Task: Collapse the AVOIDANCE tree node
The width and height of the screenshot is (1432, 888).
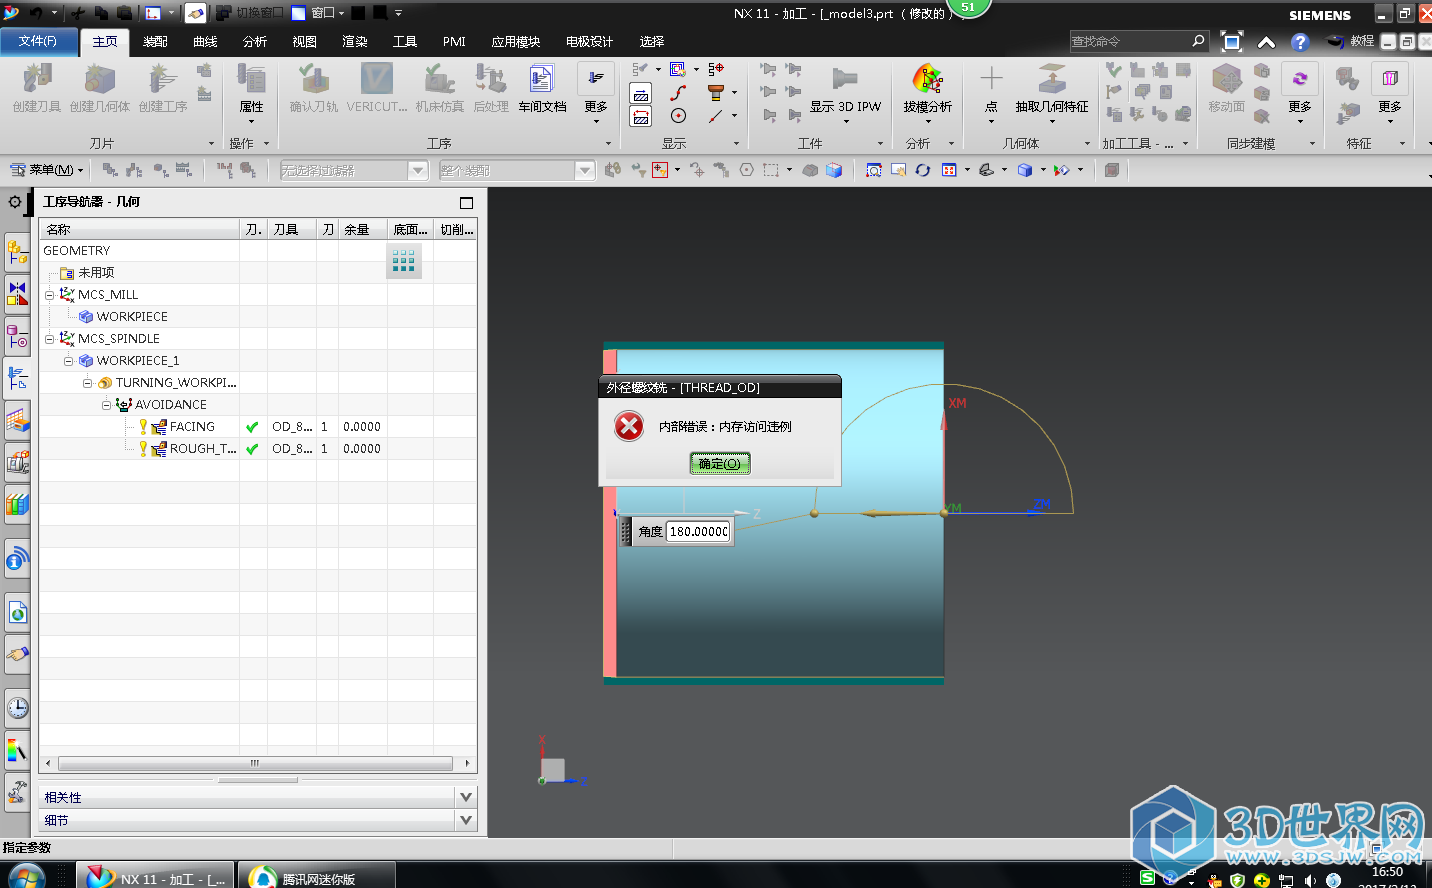Action: (106, 405)
